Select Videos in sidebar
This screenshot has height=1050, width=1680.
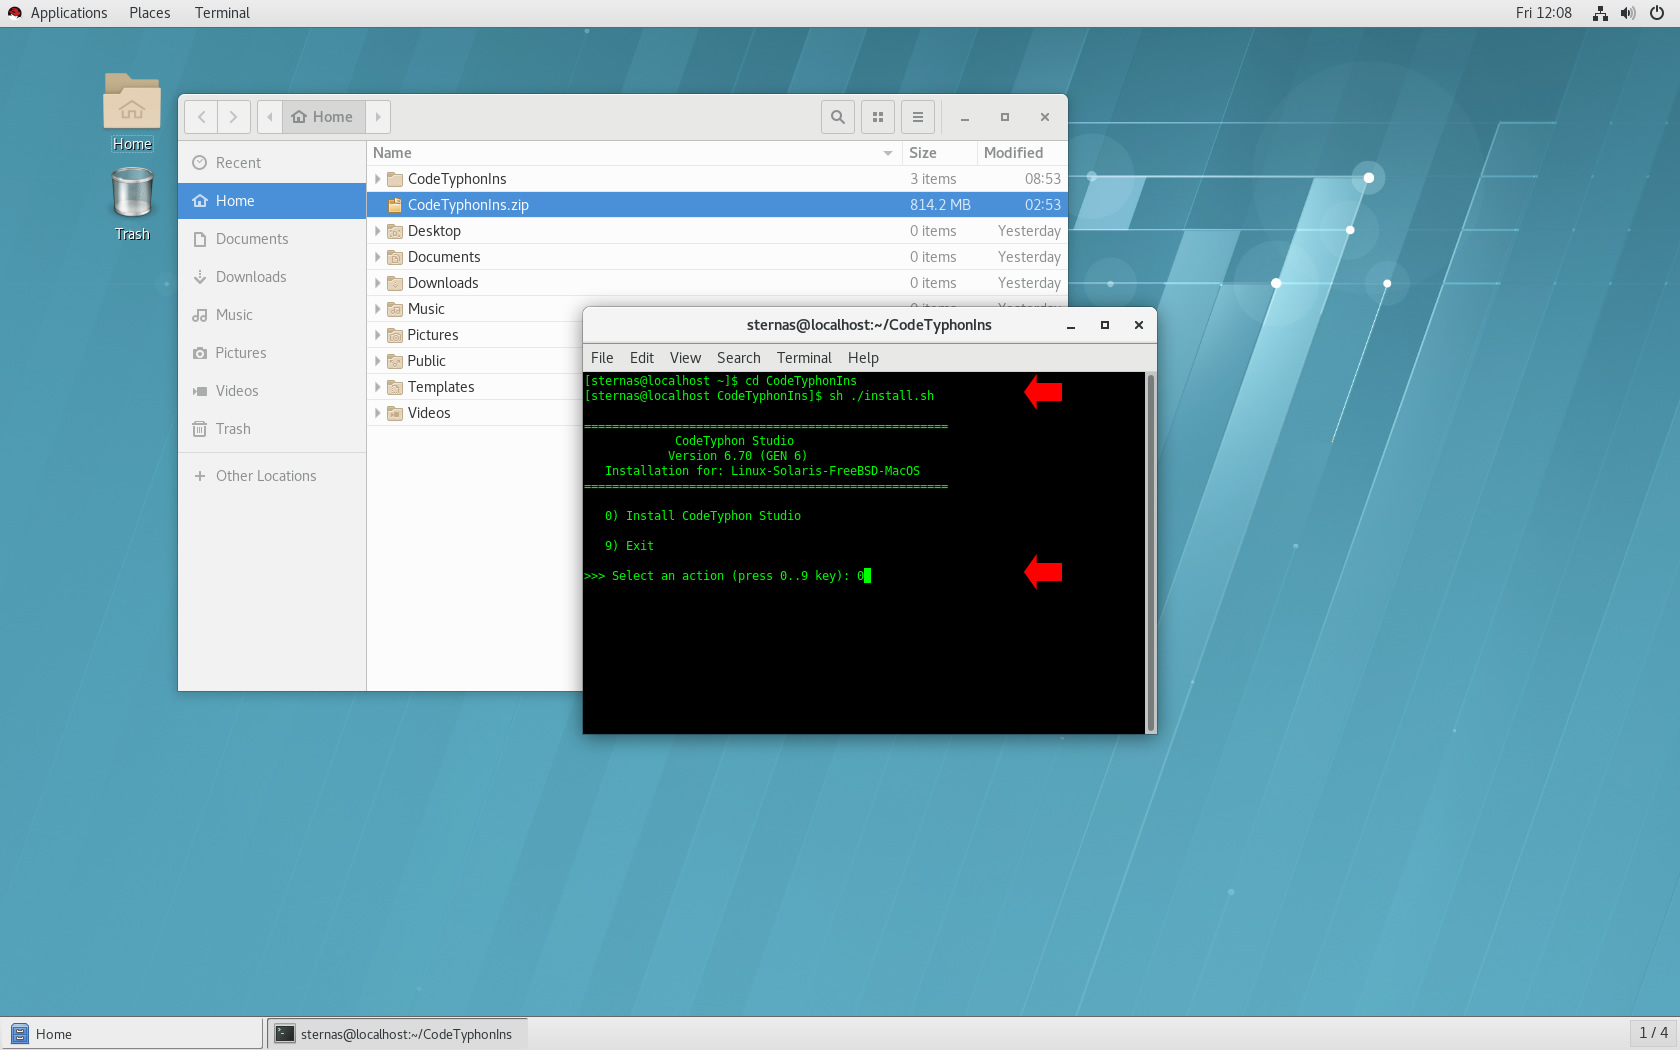pos(272,391)
